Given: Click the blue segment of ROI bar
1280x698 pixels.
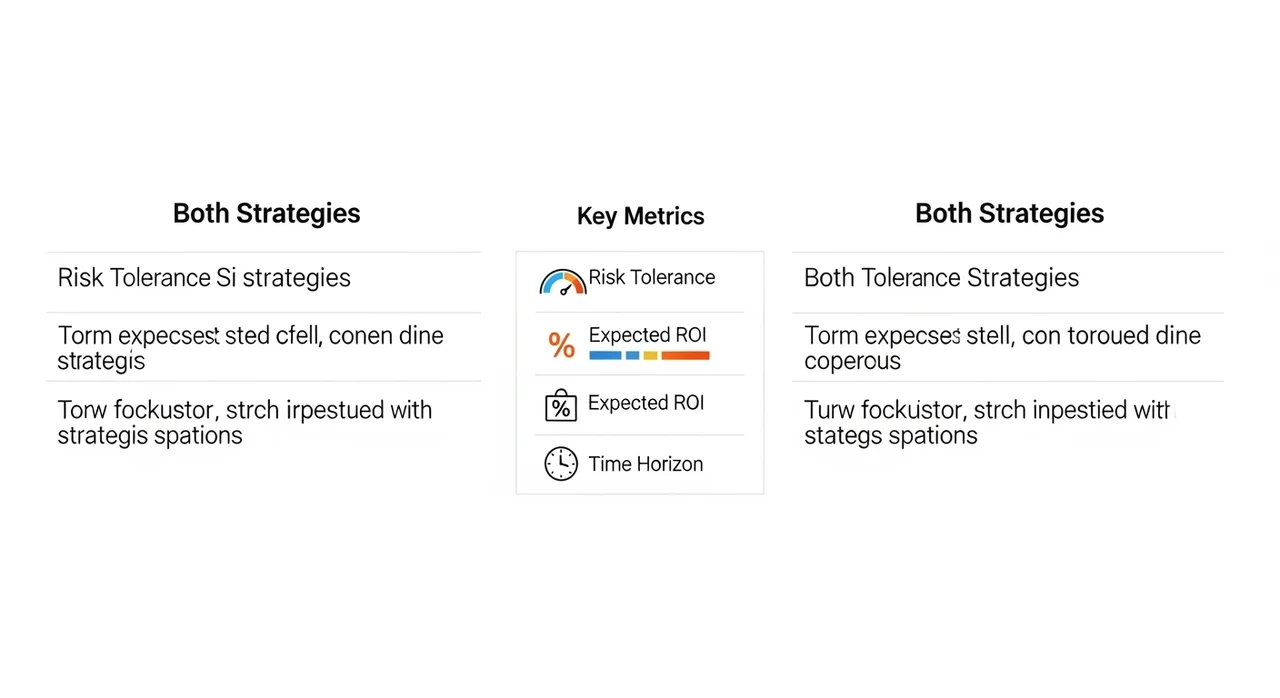Looking at the screenshot, I should pos(605,355).
